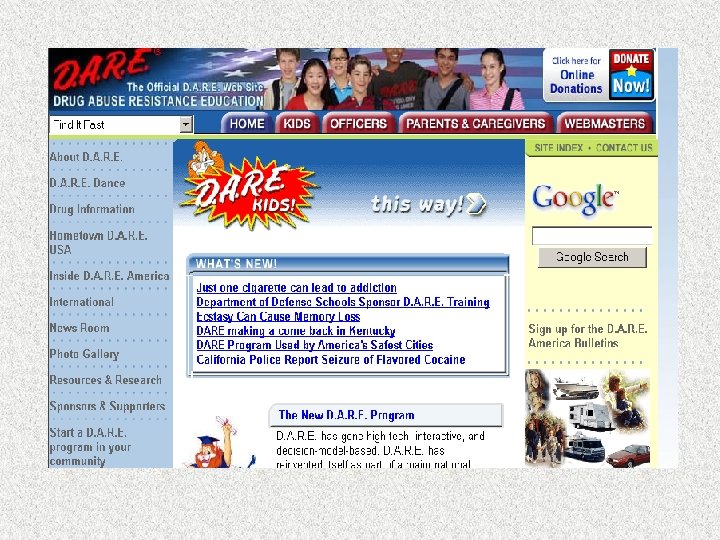The width and height of the screenshot is (720, 540).
Task: Click the CONTACT US link
Action: [624, 148]
